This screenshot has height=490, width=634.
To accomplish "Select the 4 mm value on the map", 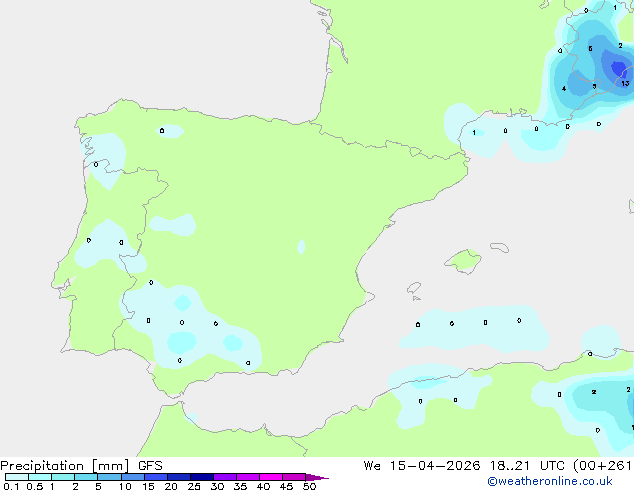I will click(x=564, y=89).
